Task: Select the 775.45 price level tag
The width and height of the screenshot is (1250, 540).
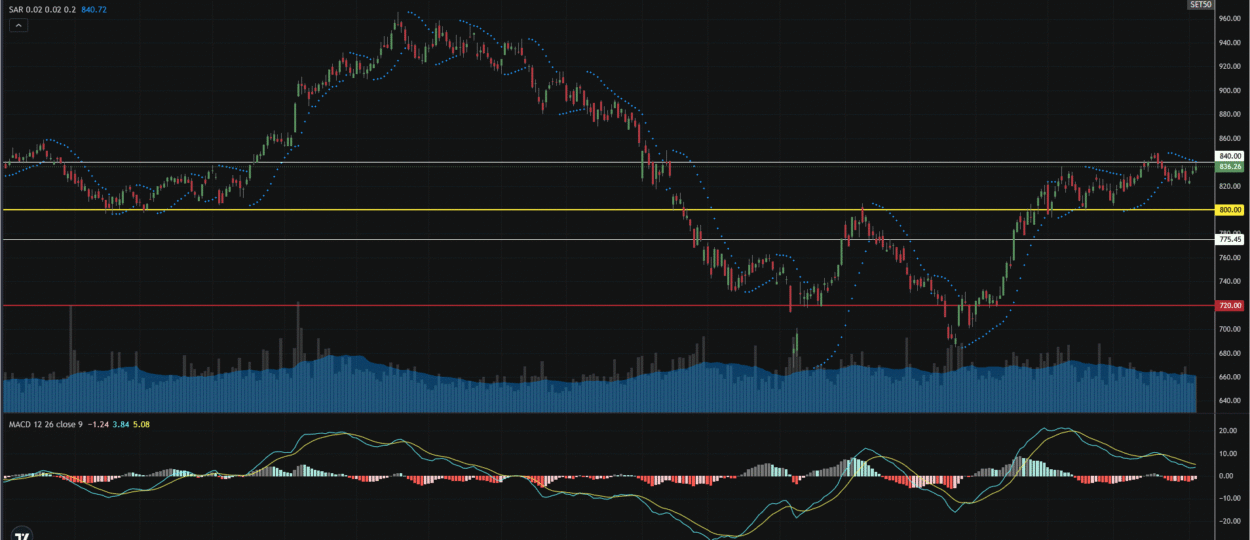Action: click(x=1229, y=239)
